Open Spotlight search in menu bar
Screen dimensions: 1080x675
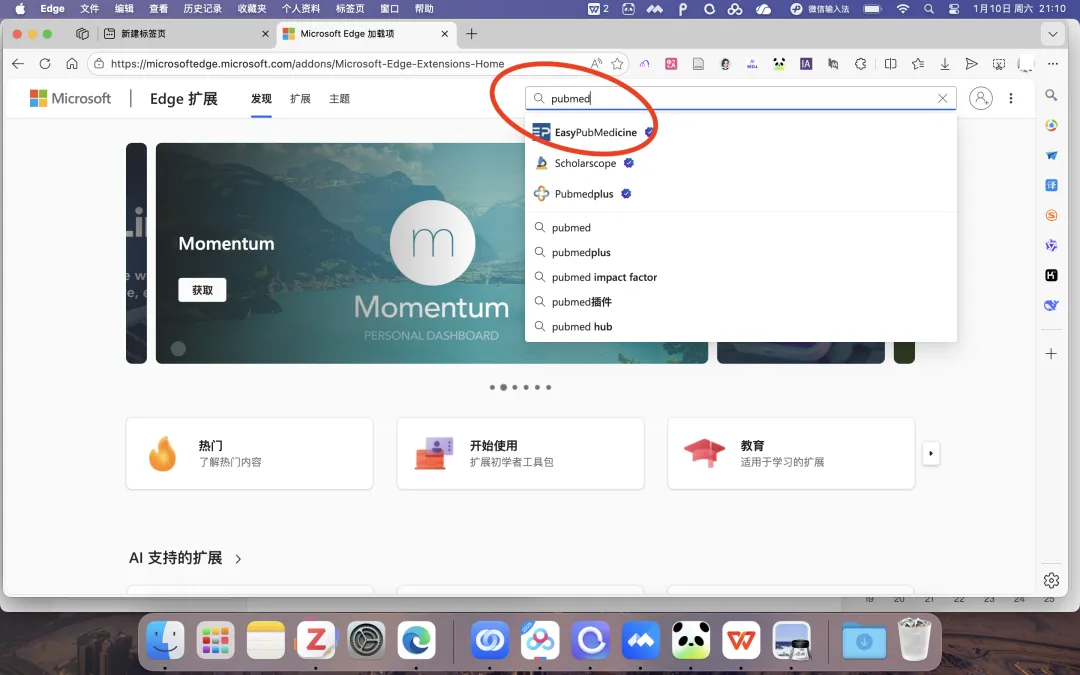click(929, 8)
